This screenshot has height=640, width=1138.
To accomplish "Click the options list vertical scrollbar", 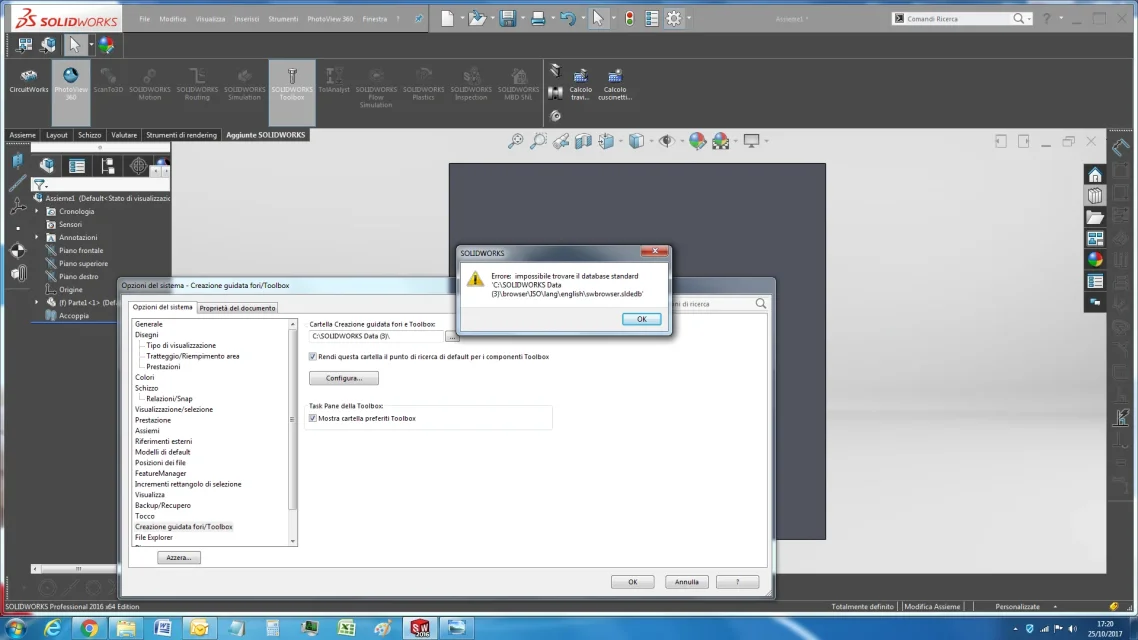I will 292,432.
